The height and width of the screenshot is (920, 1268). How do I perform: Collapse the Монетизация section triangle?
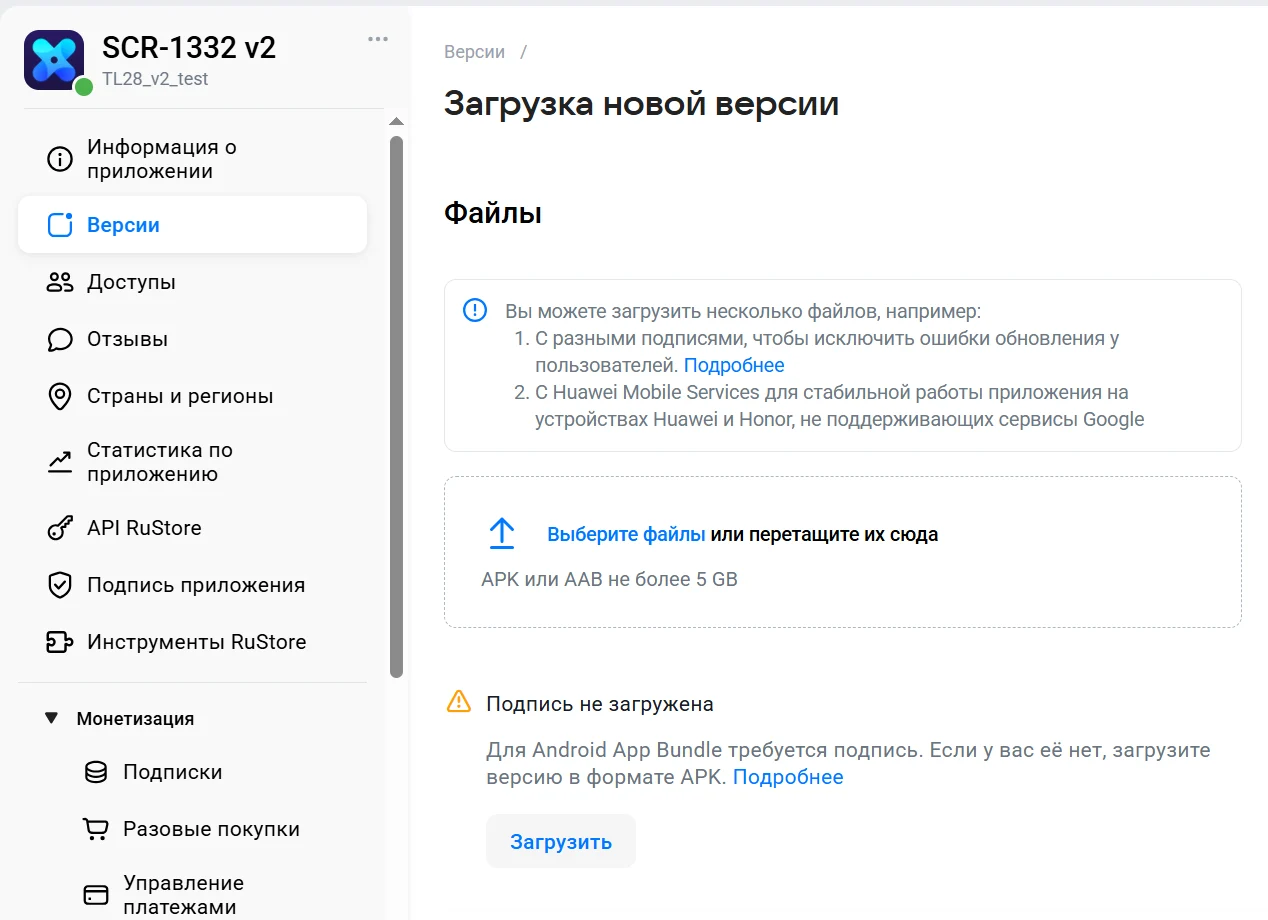[52, 718]
